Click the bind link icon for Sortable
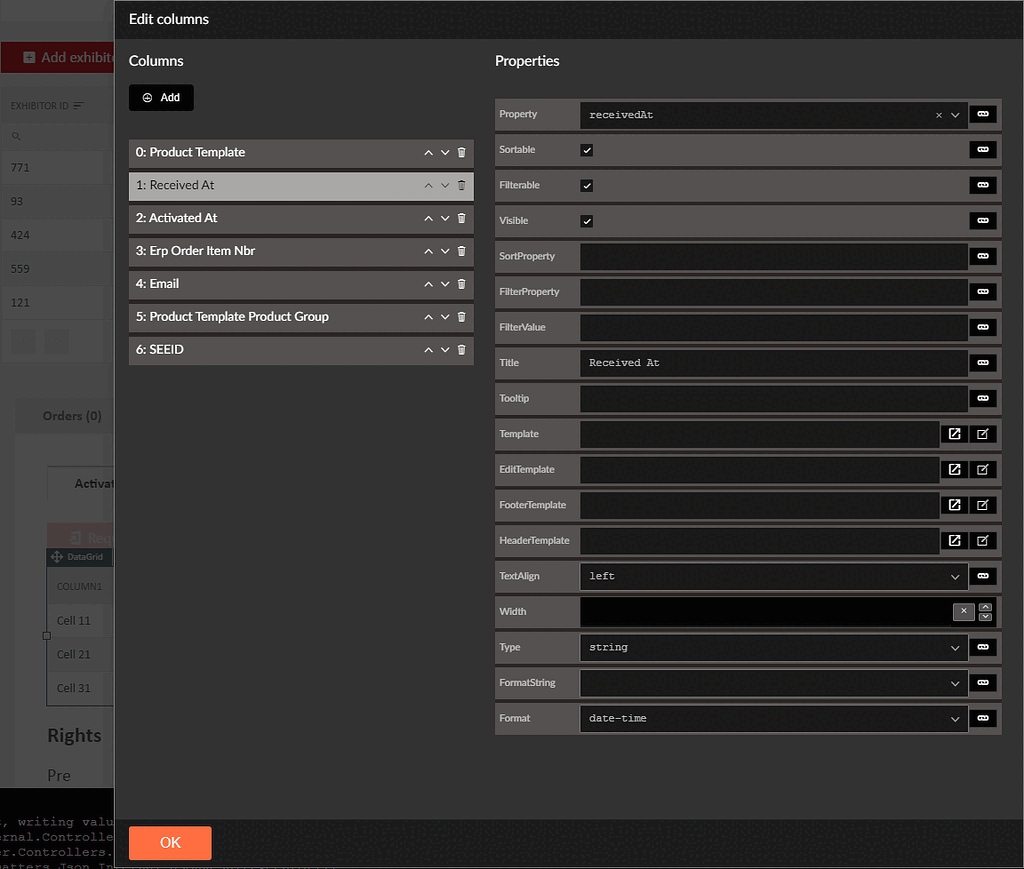1024x869 pixels. pyautogui.click(x=983, y=150)
